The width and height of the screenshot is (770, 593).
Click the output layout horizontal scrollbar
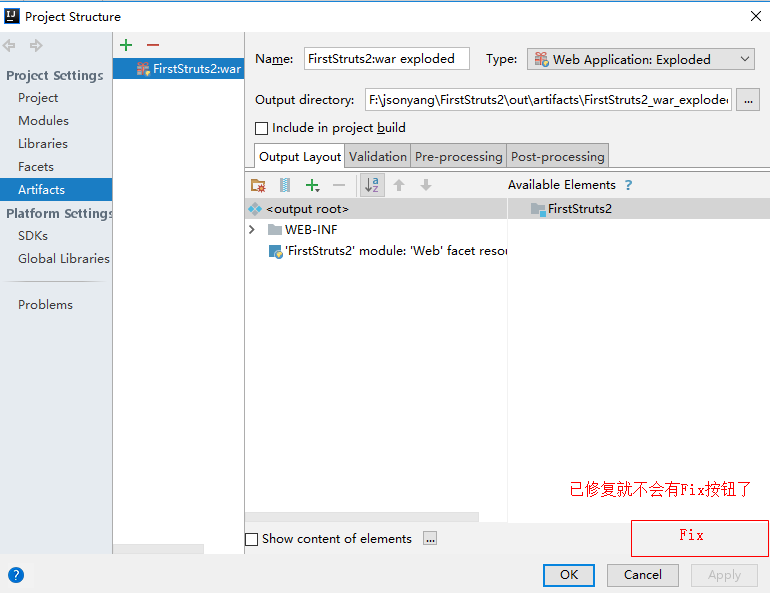click(362, 517)
